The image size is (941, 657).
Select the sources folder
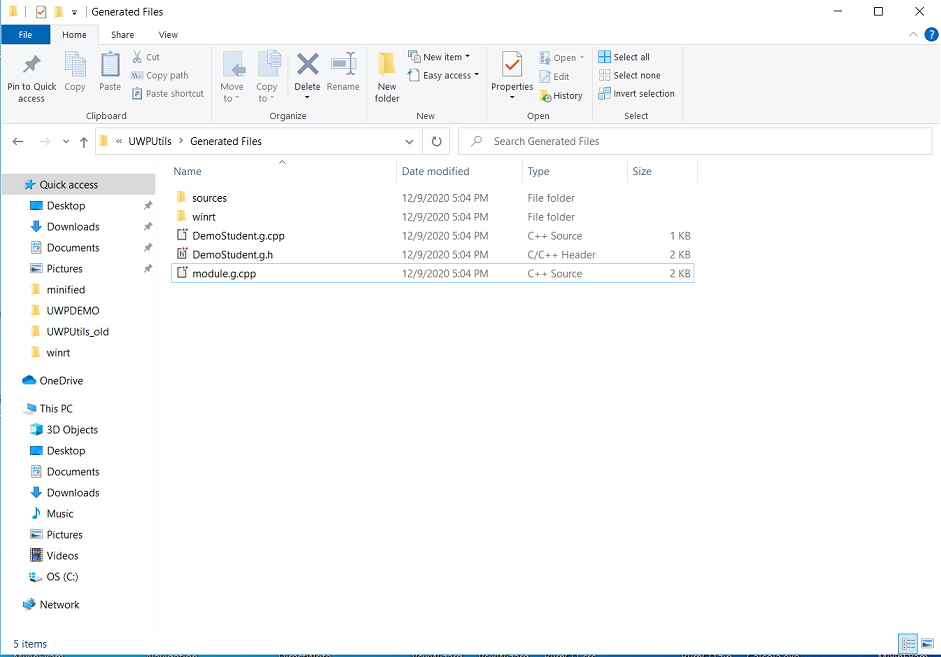(432, 198)
